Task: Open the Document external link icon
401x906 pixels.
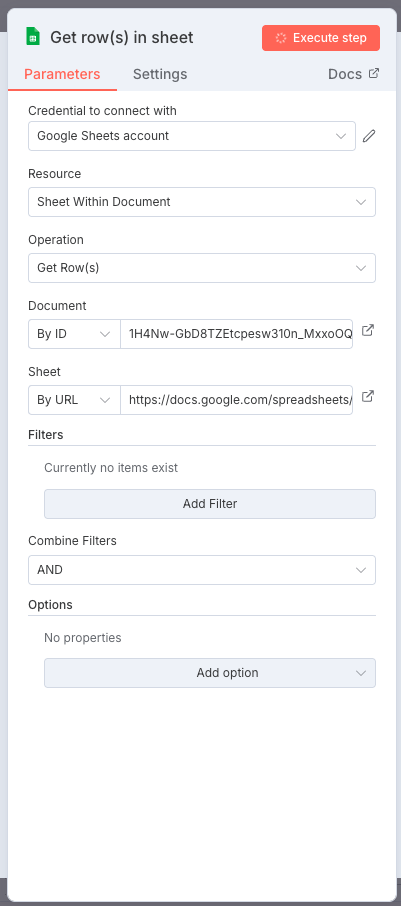Action: (x=367, y=331)
